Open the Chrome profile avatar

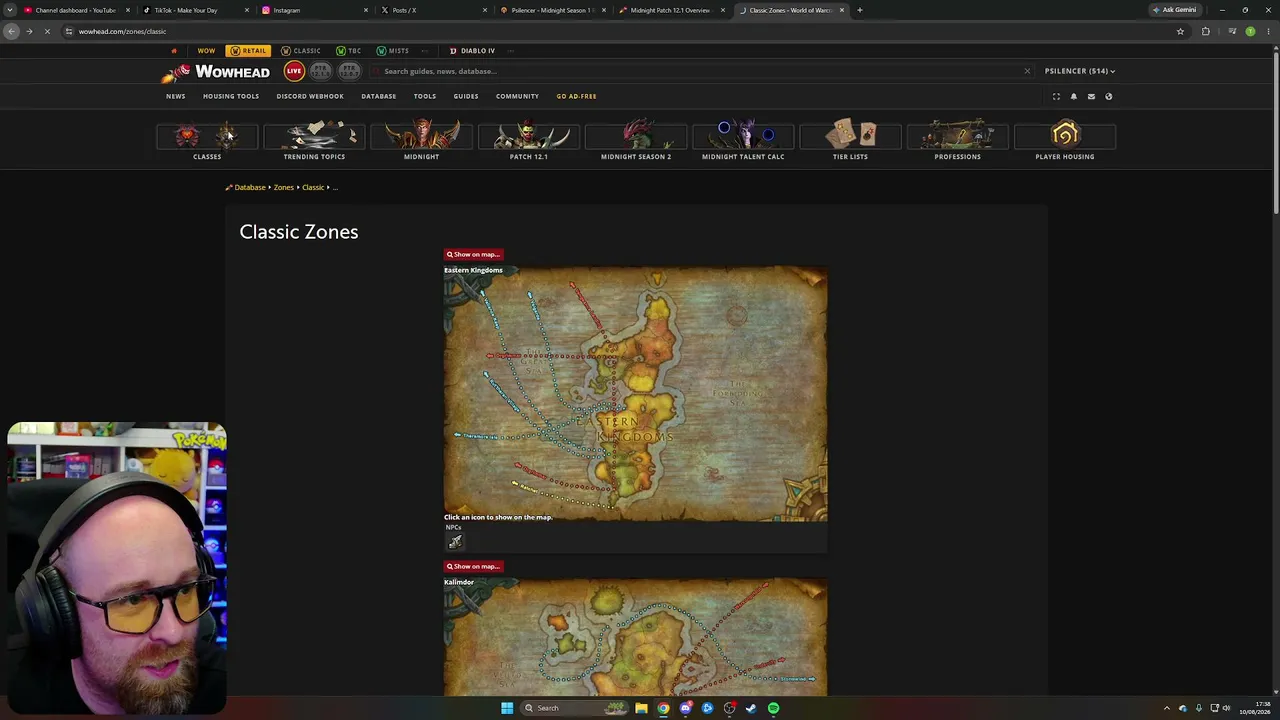point(1250,31)
